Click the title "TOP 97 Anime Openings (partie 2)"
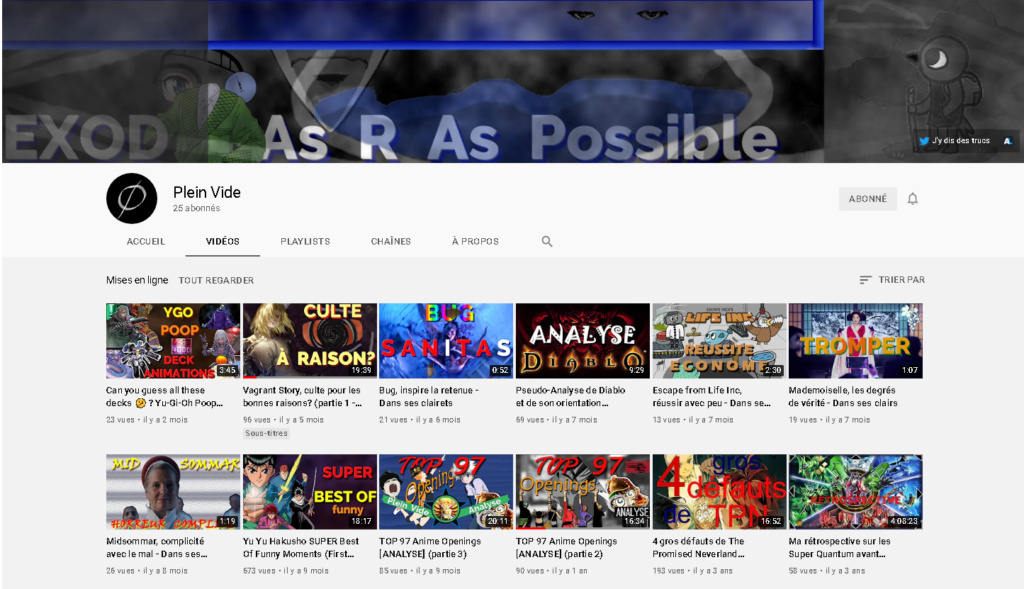Screen dimensions: 1024x589 pos(566,547)
